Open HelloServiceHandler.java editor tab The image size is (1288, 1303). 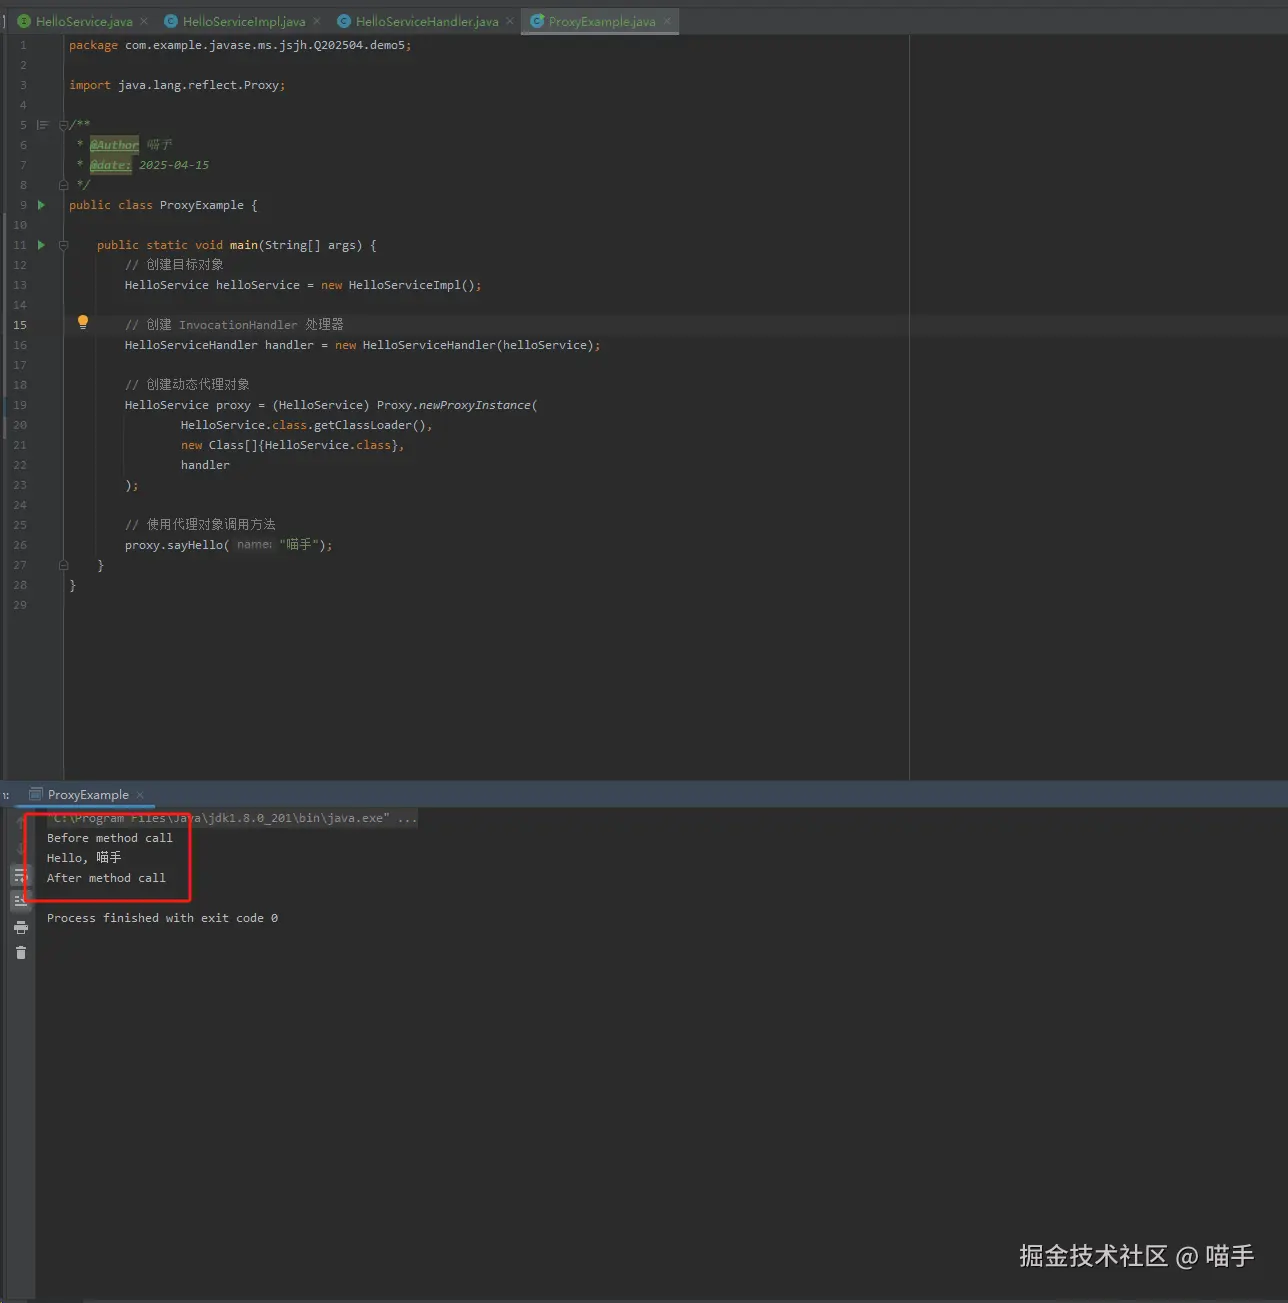click(x=426, y=21)
